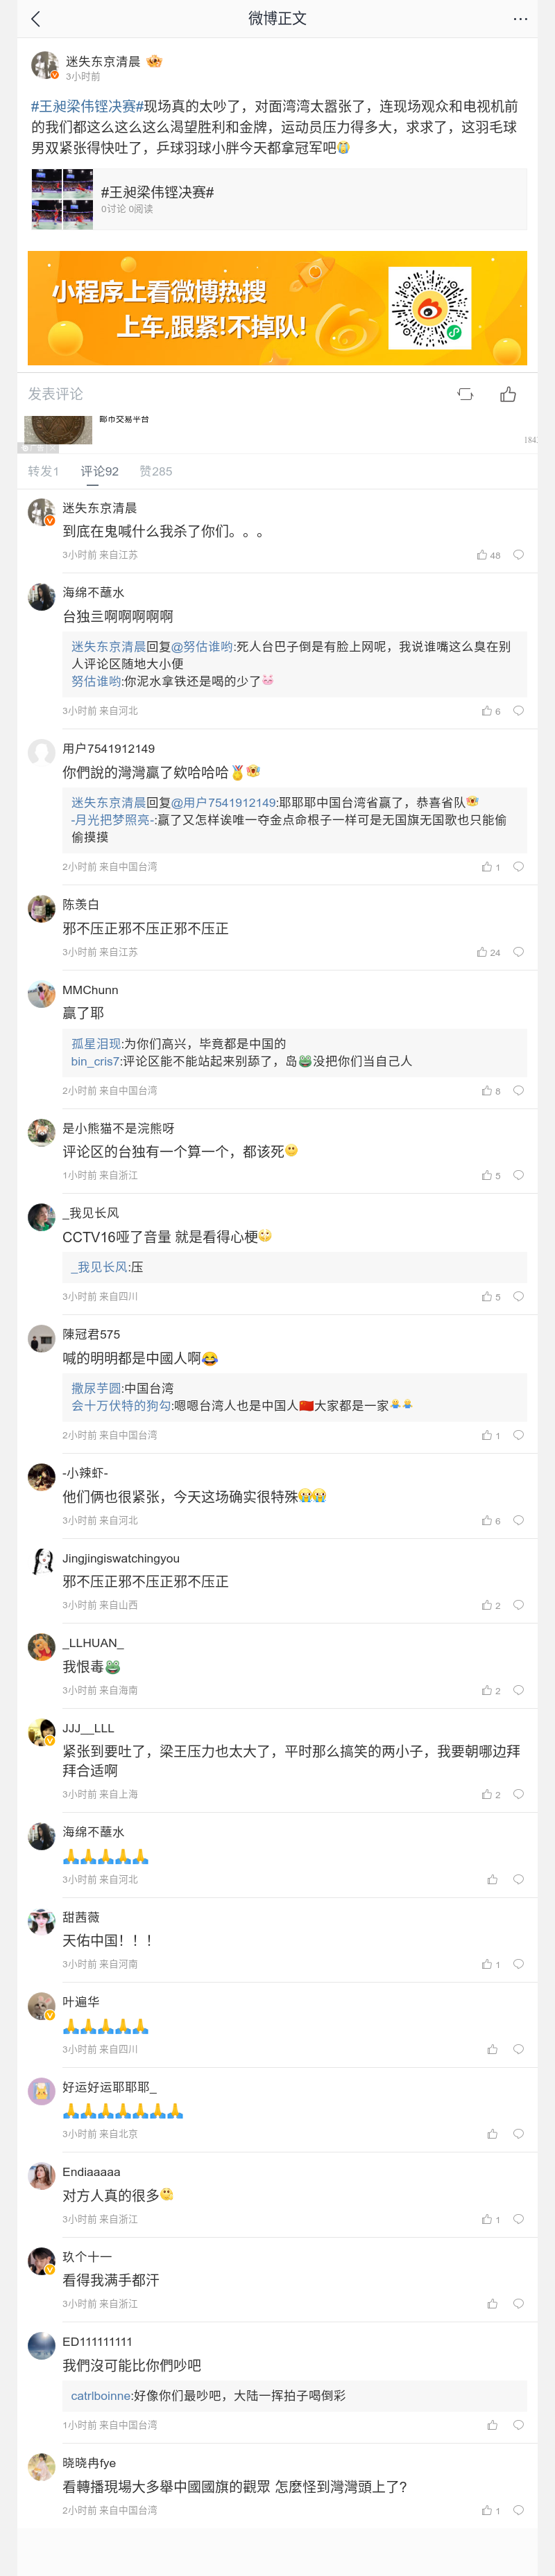Image resolution: width=555 pixels, height=2576 pixels.
Task: Tap reply bubble on -小辣虾- comment
Action: [x=518, y=1520]
